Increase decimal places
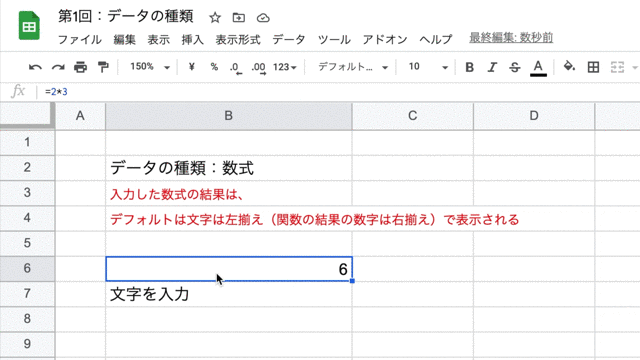Viewport: 640px width, 360px height. [258, 67]
